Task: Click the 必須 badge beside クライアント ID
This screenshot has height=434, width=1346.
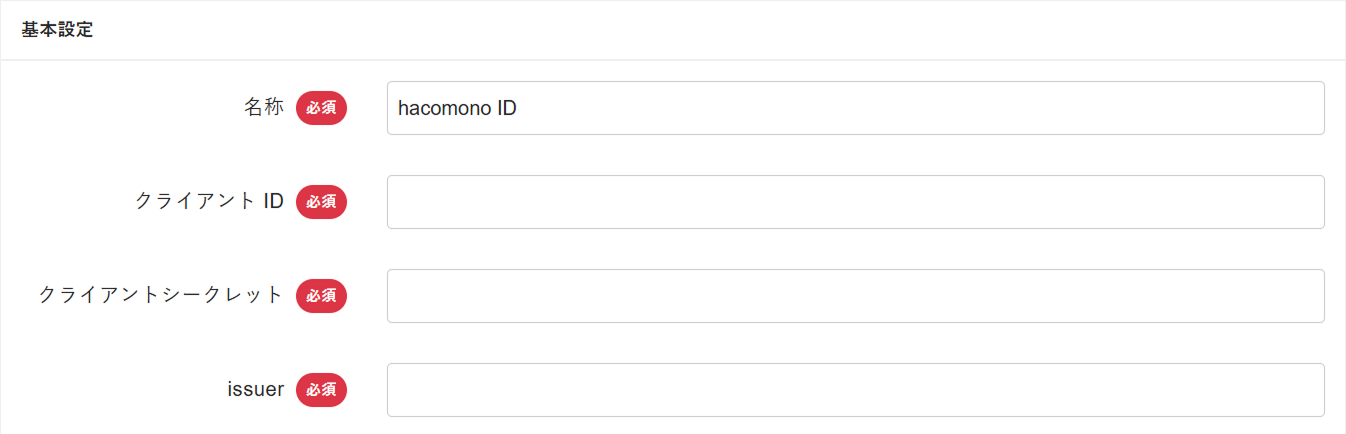Action: pos(321,202)
